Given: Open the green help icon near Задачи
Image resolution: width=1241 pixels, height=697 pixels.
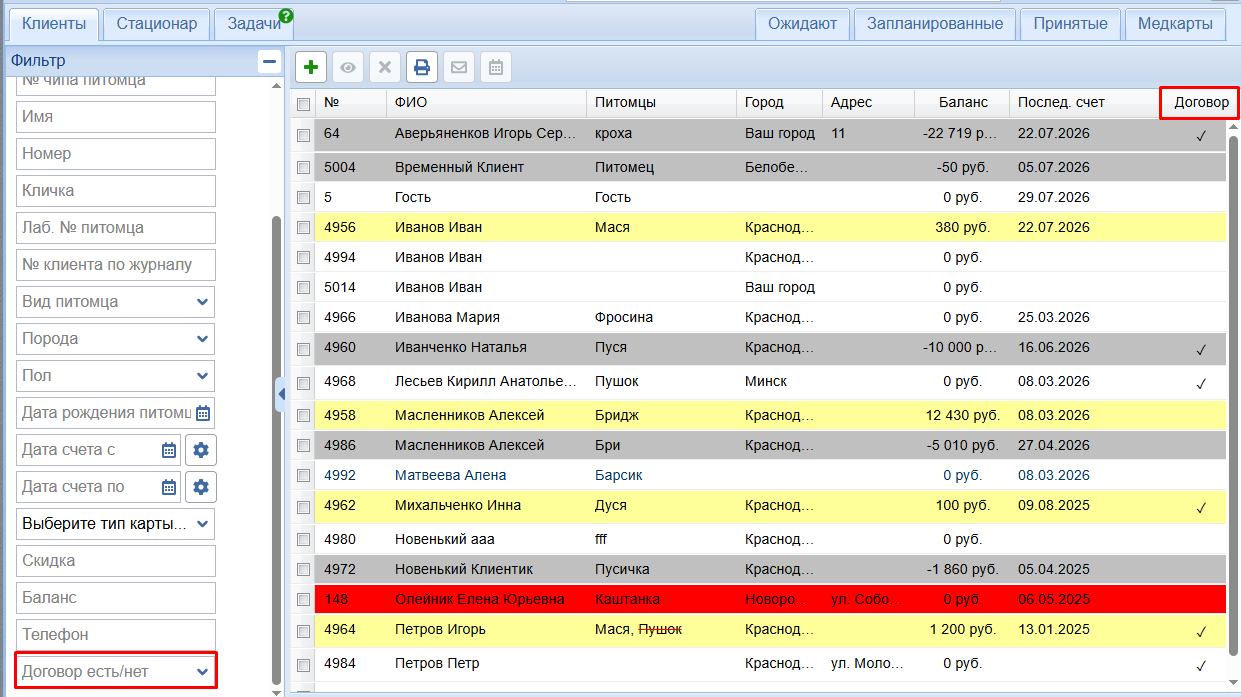Looking at the screenshot, I should [x=286, y=16].
